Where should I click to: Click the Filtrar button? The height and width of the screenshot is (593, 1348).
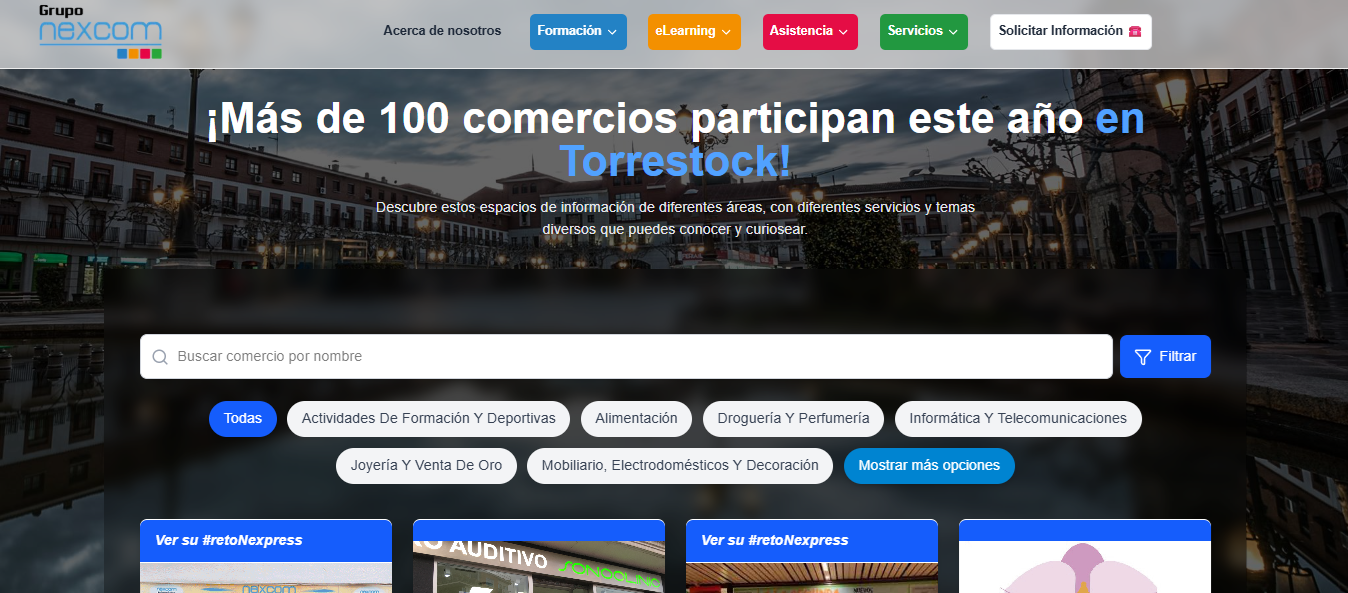(x=1165, y=357)
